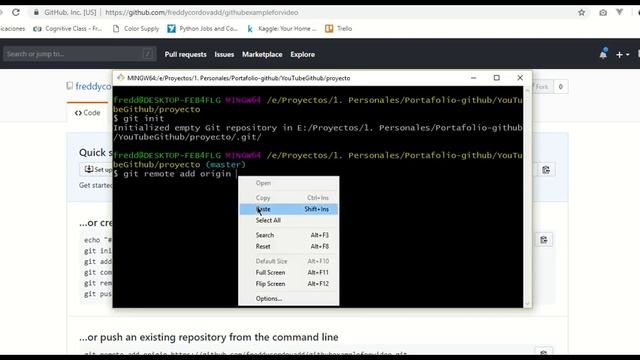This screenshot has height=360, width=640.
Task: Open Pull requests in GitHub header
Action: [x=186, y=54]
